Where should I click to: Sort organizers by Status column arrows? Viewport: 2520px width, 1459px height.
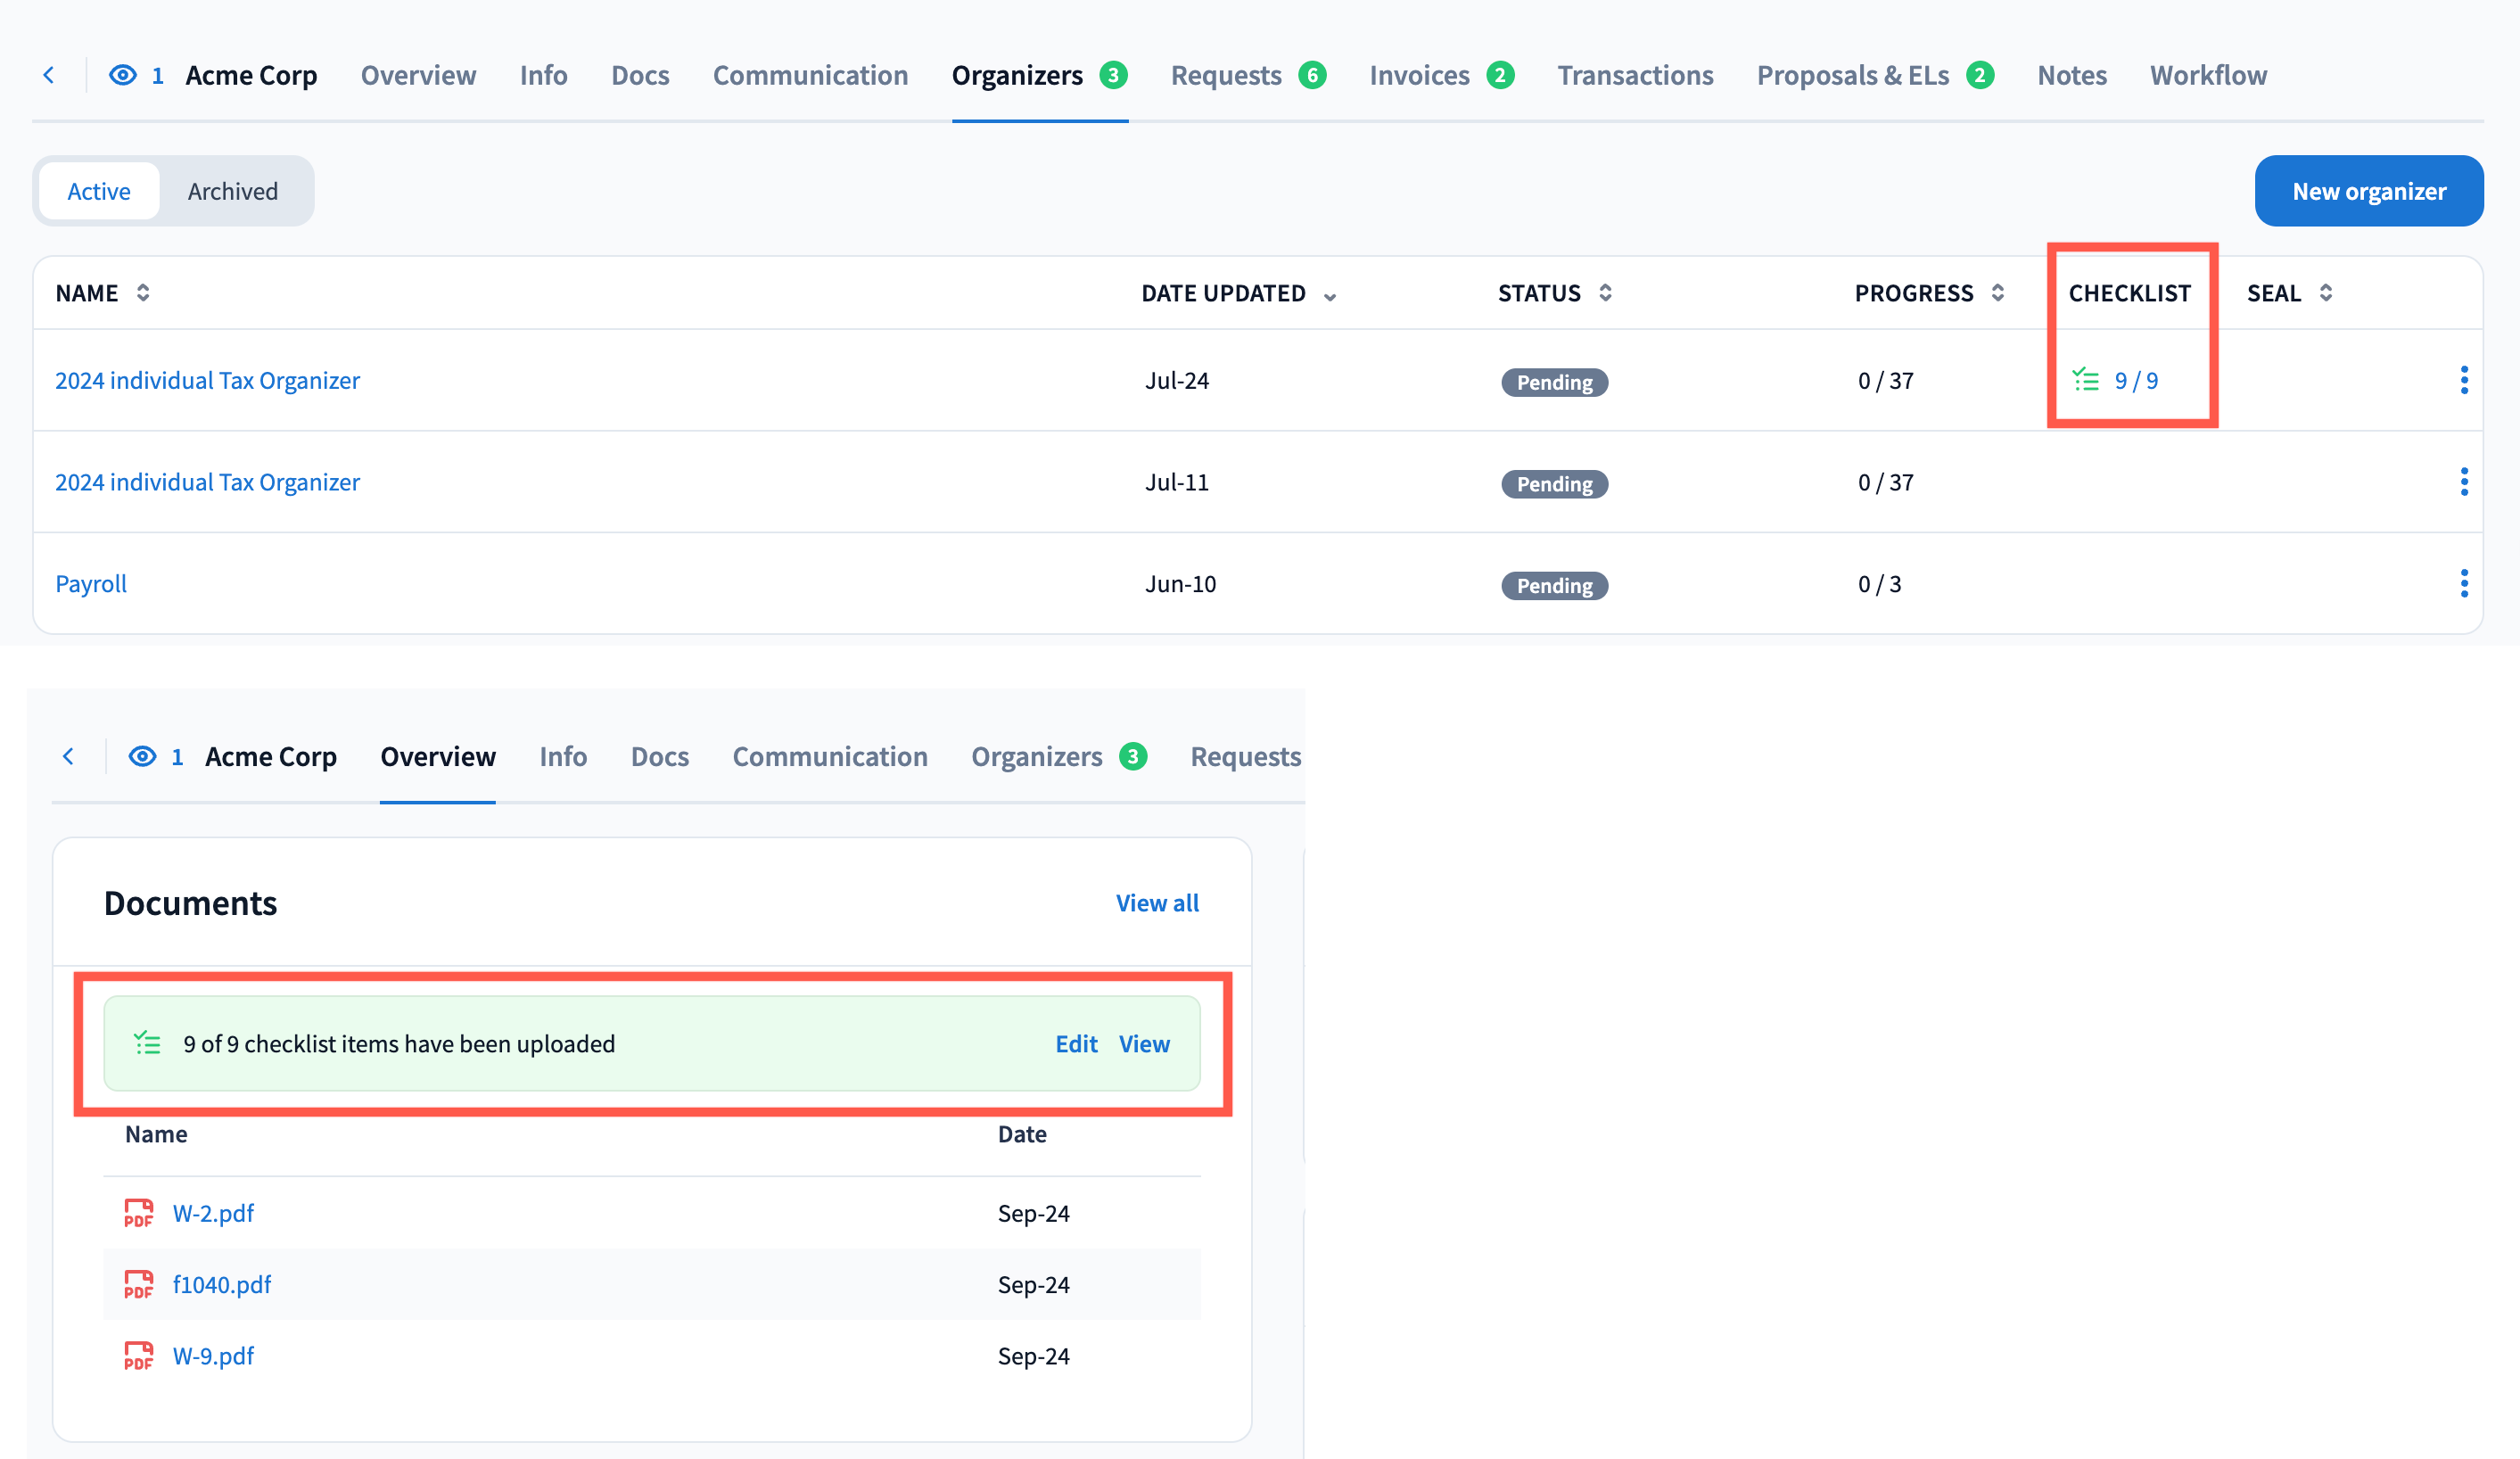point(1604,293)
